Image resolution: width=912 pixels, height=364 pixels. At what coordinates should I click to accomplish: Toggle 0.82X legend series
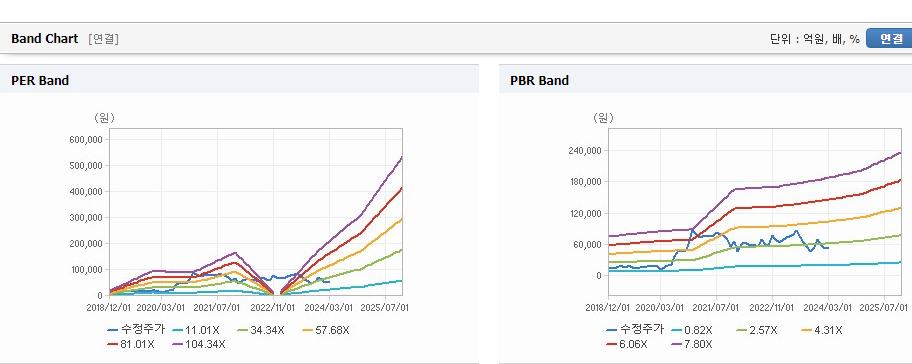[x=692, y=330]
